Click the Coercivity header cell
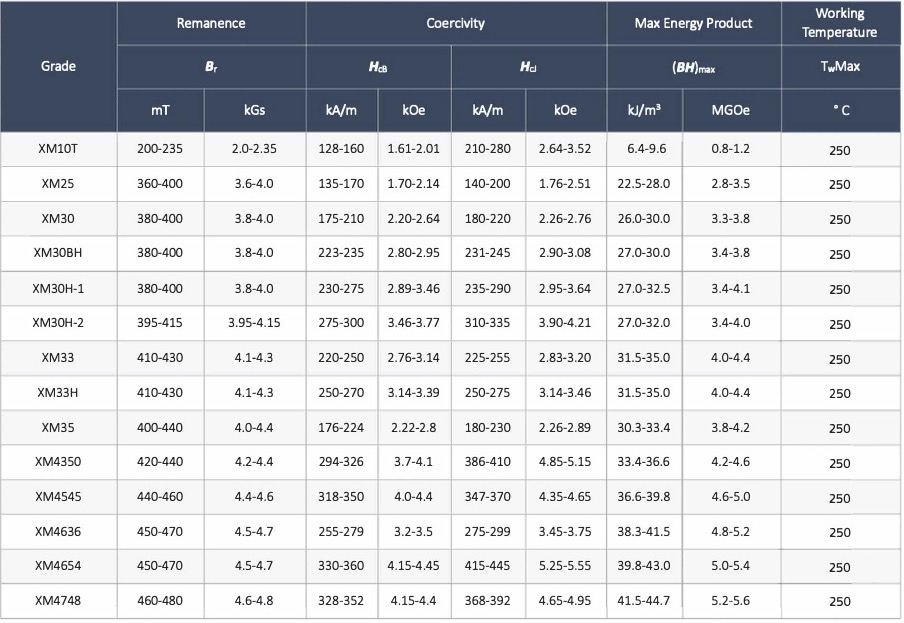The height and width of the screenshot is (623, 904). pyautogui.click(x=456, y=23)
